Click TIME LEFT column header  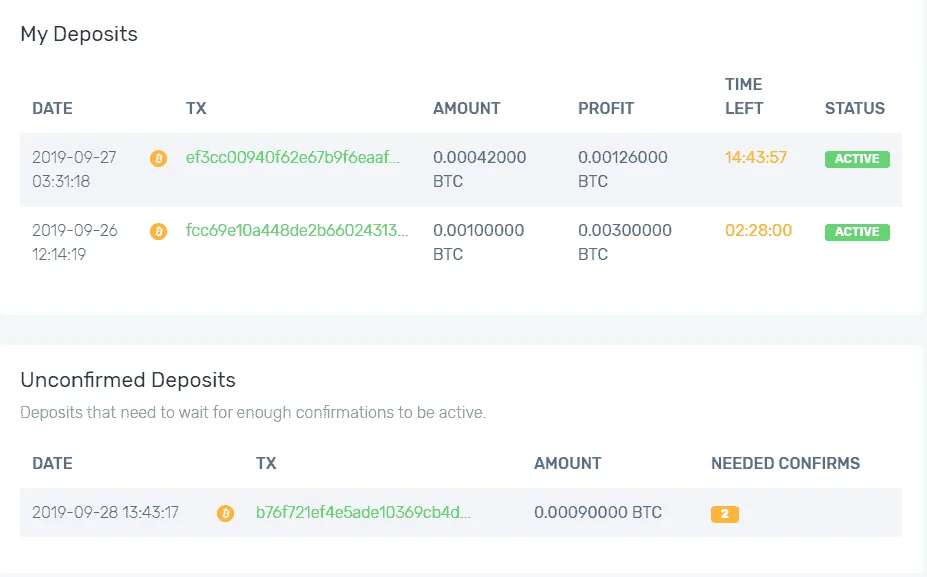click(744, 96)
